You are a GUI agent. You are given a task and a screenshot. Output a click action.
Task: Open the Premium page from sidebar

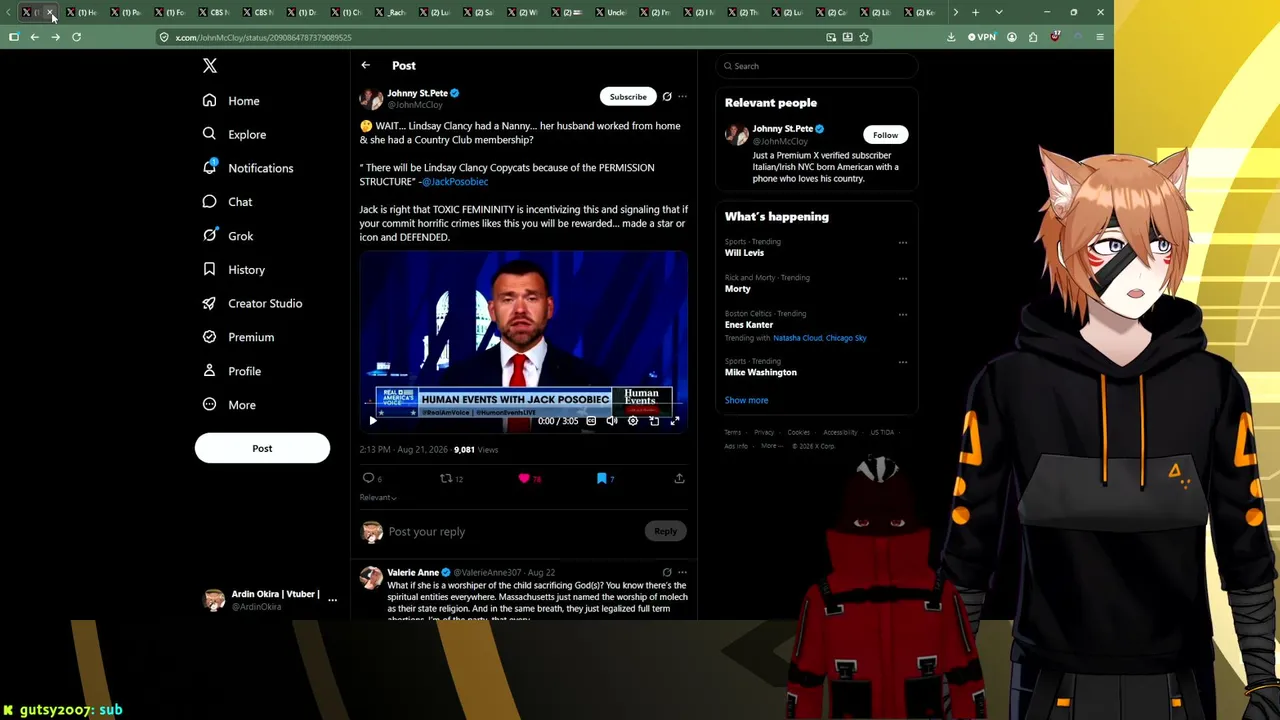coord(238,338)
